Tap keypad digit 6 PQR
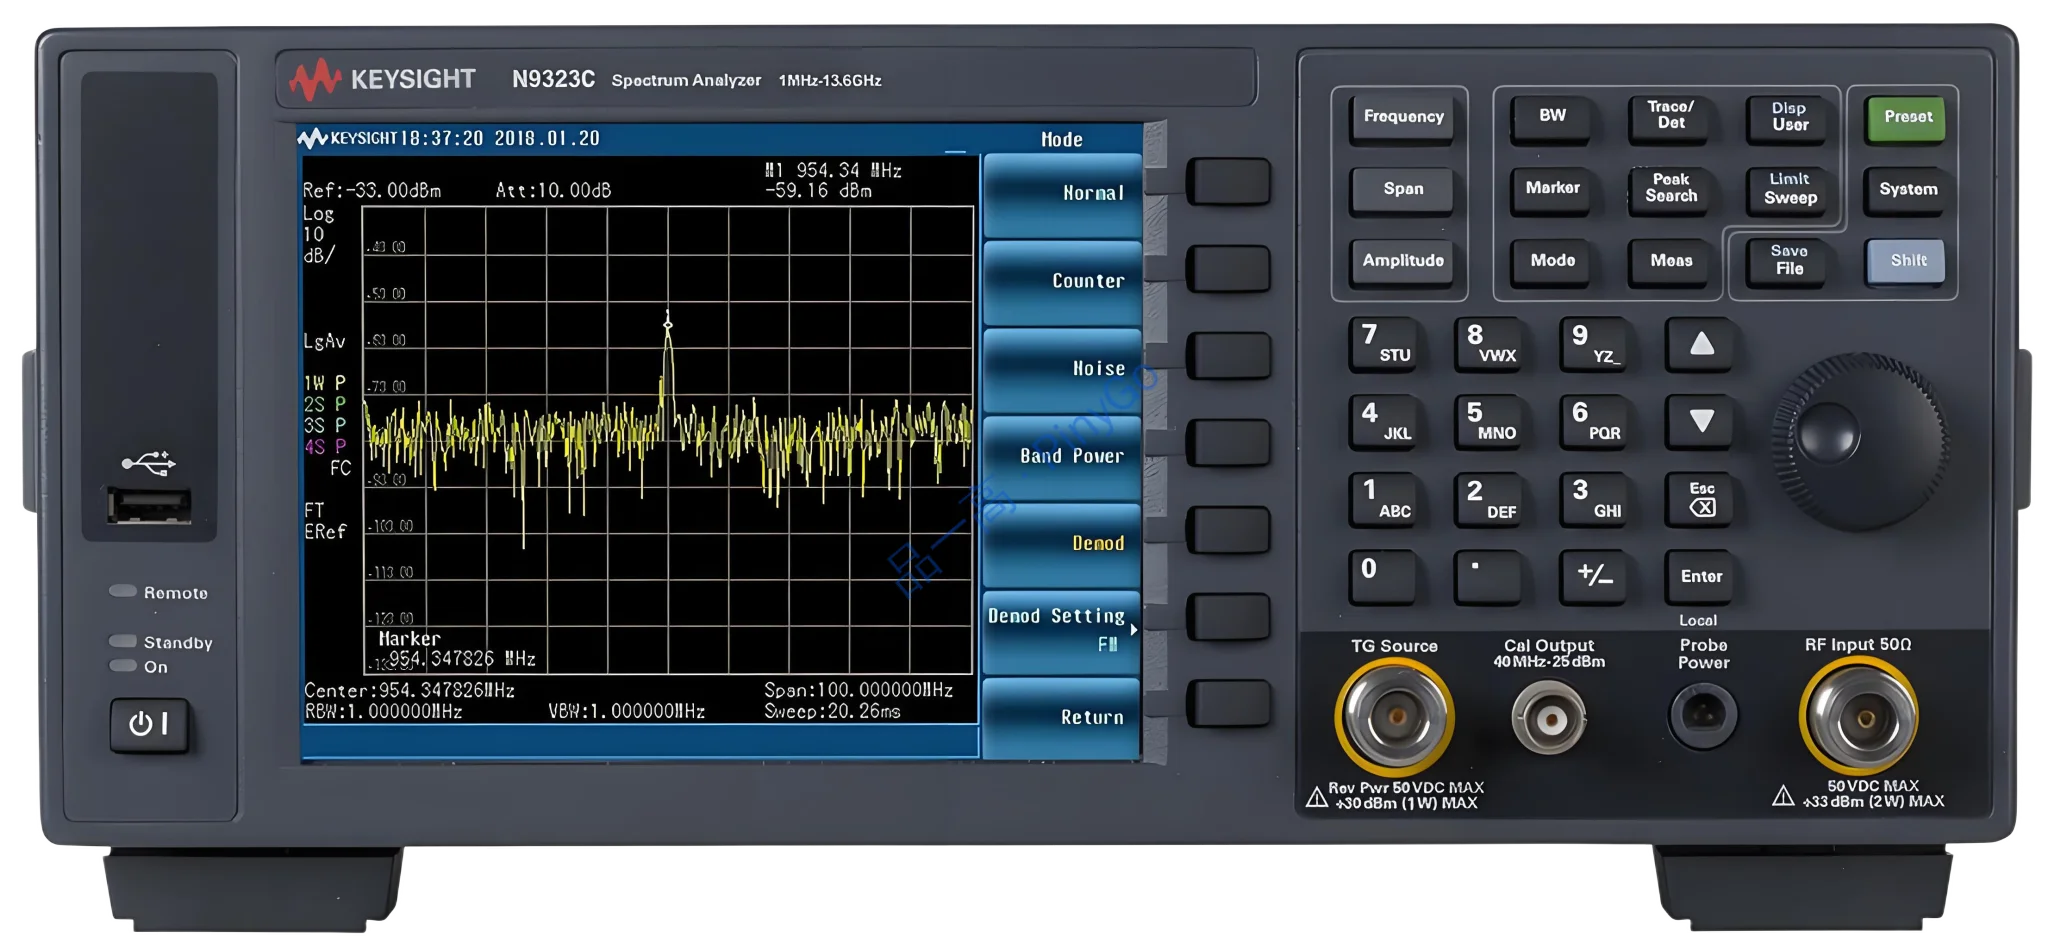Image resolution: width=2048 pixels, height=950 pixels. 1595,421
